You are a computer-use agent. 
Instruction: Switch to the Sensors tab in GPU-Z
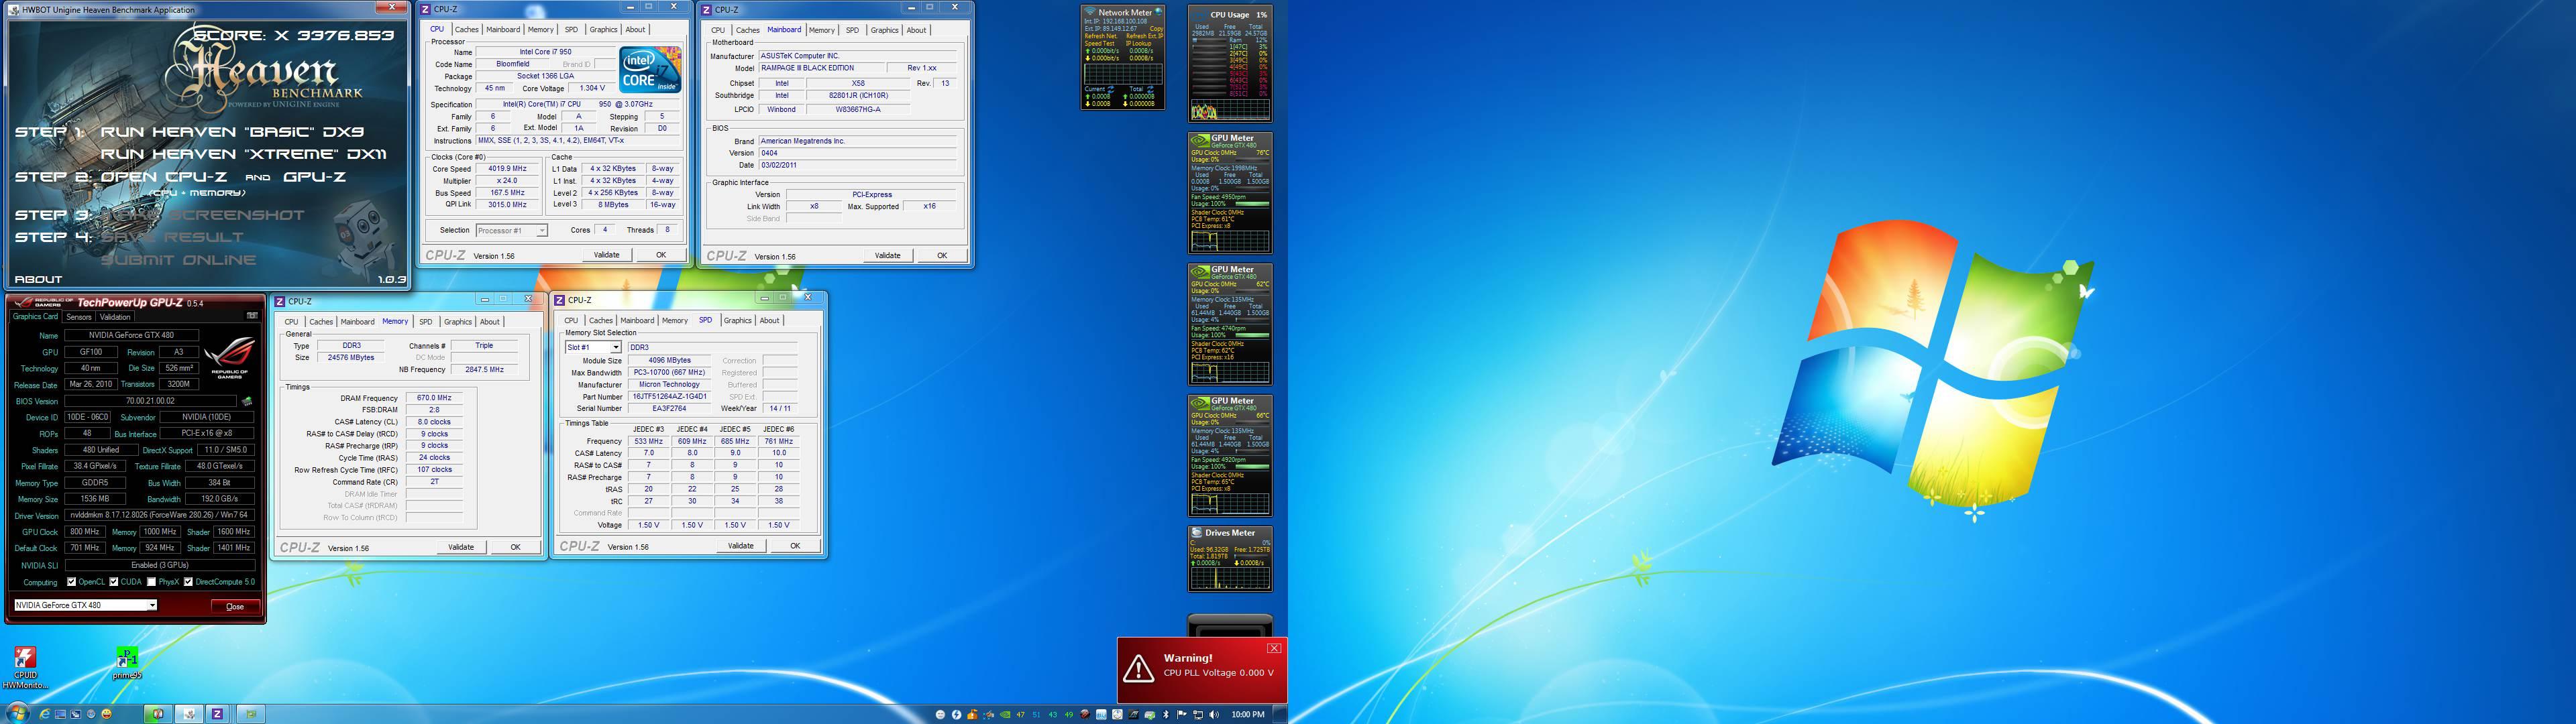tap(79, 317)
